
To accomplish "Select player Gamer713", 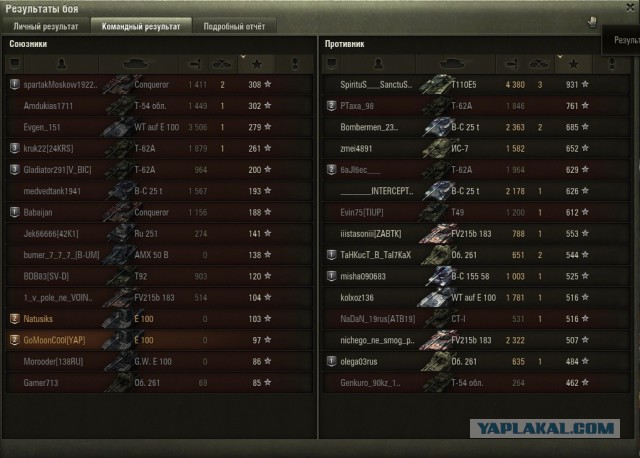I will 41,383.
